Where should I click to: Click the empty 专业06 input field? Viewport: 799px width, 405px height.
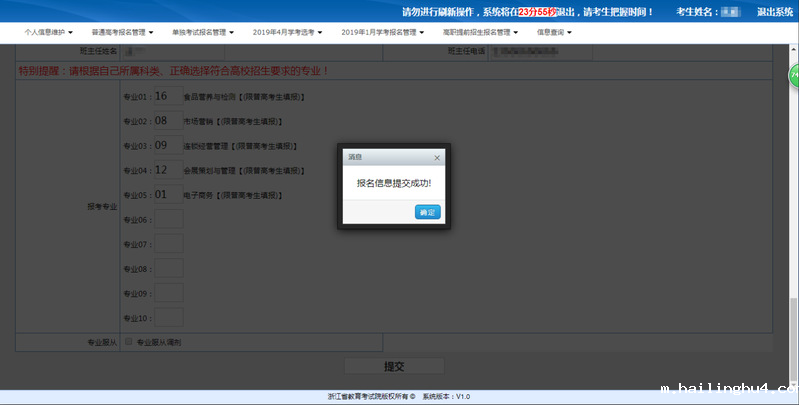(x=167, y=219)
